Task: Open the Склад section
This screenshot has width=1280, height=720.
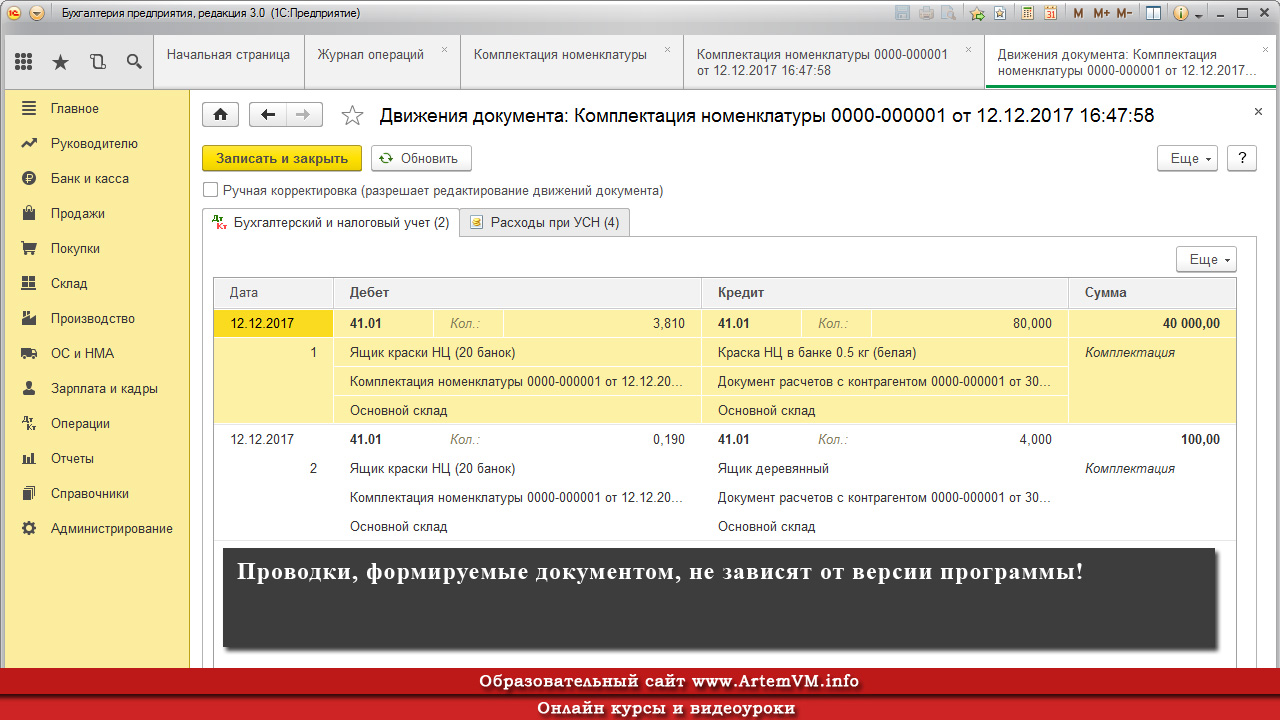Action: point(69,283)
